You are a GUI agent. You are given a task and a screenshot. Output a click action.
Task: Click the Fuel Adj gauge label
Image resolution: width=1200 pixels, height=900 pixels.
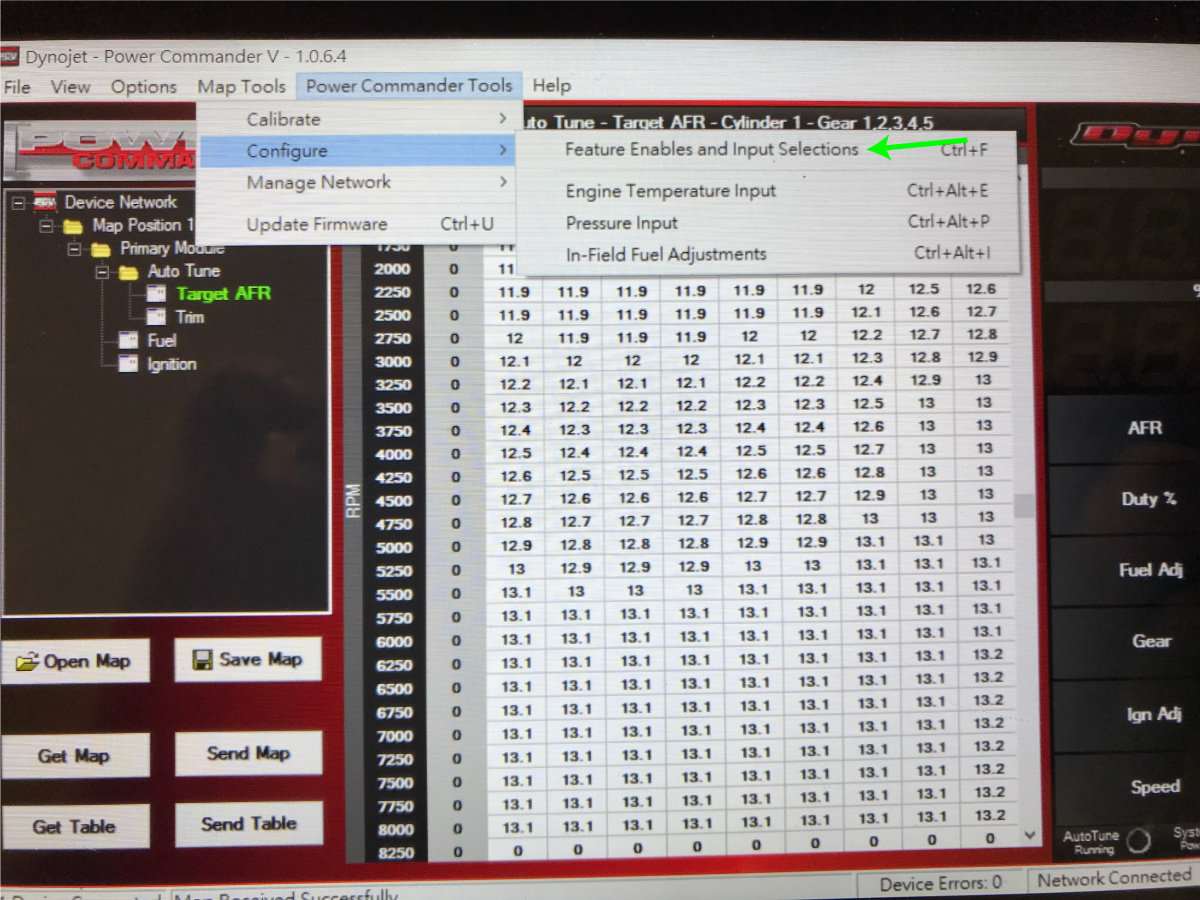1150,570
